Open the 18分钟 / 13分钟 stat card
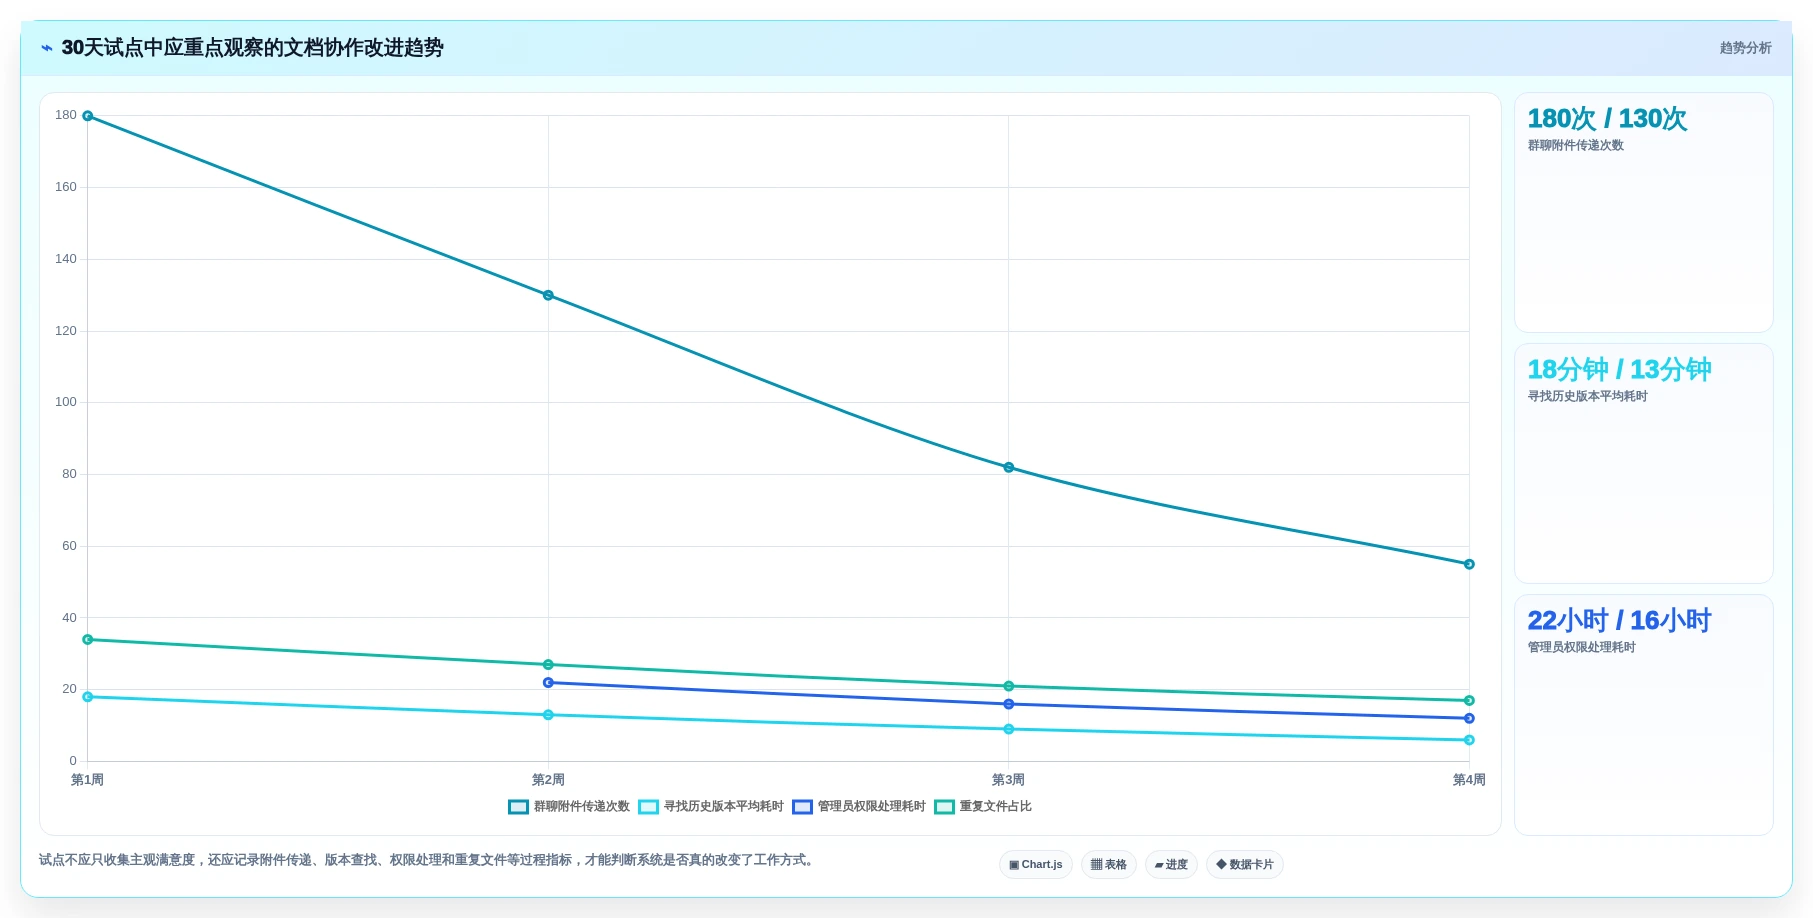This screenshot has height=918, width=1813. coord(1644,463)
